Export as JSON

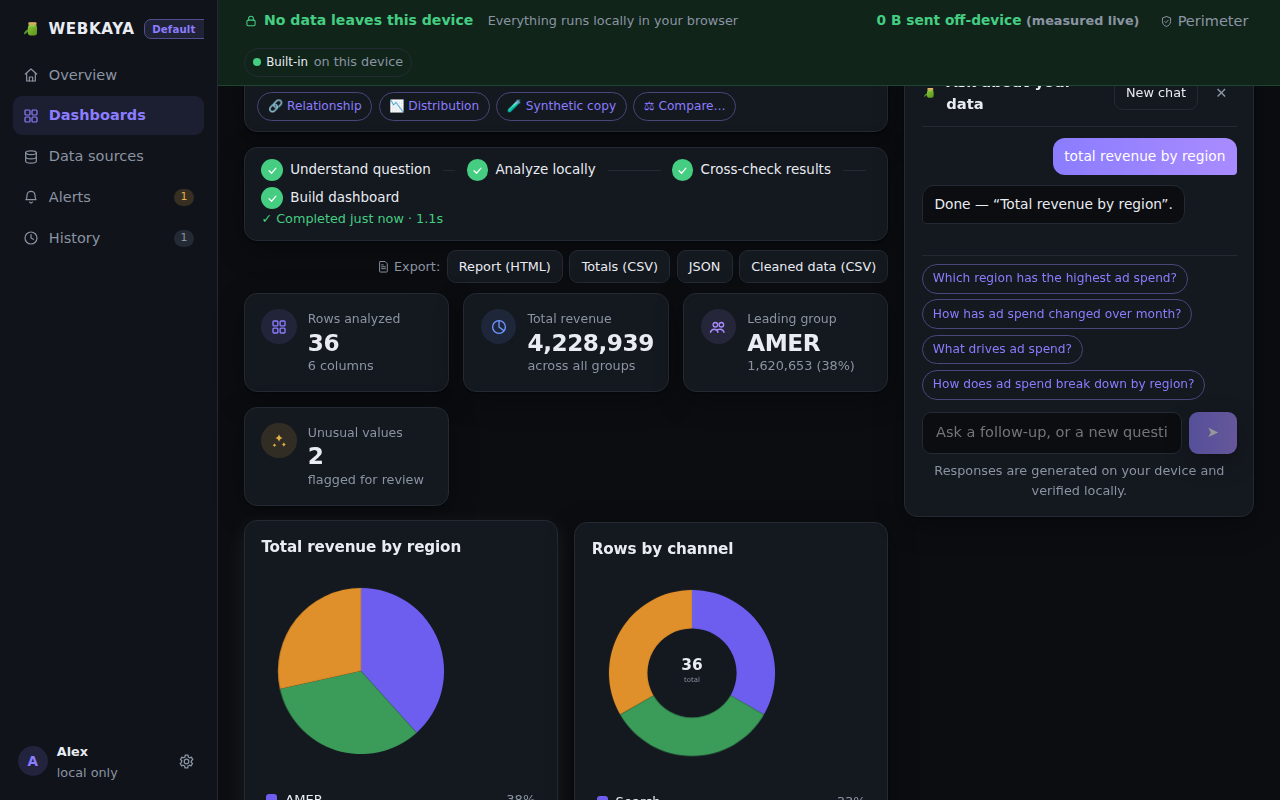(x=705, y=267)
